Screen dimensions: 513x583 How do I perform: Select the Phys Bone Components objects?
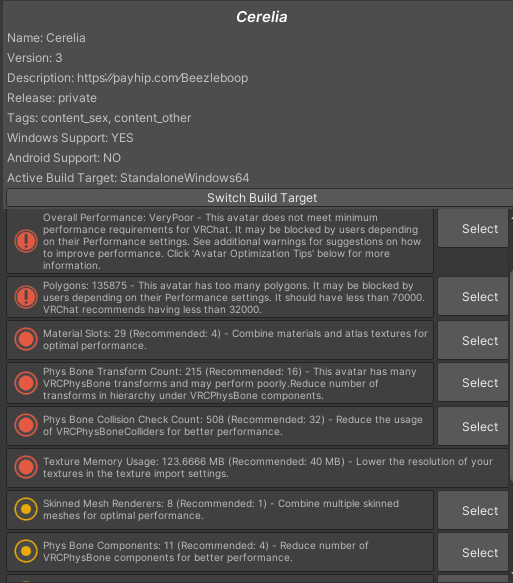pyautogui.click(x=473, y=552)
